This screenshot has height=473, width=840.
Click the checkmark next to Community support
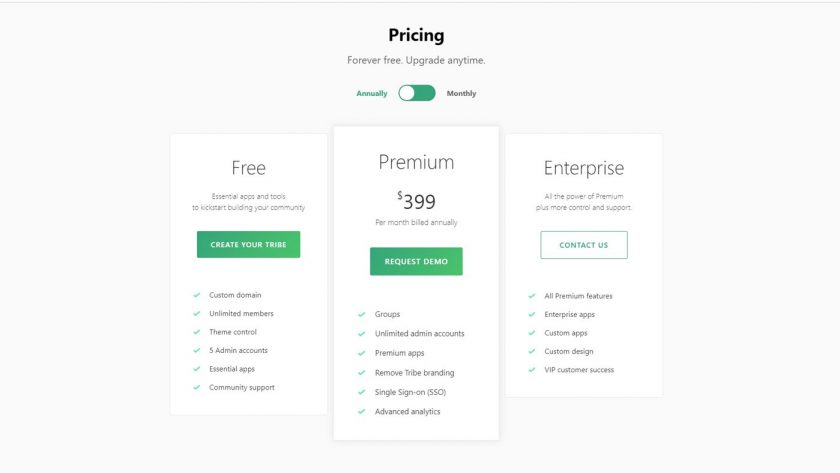pyautogui.click(x=197, y=387)
